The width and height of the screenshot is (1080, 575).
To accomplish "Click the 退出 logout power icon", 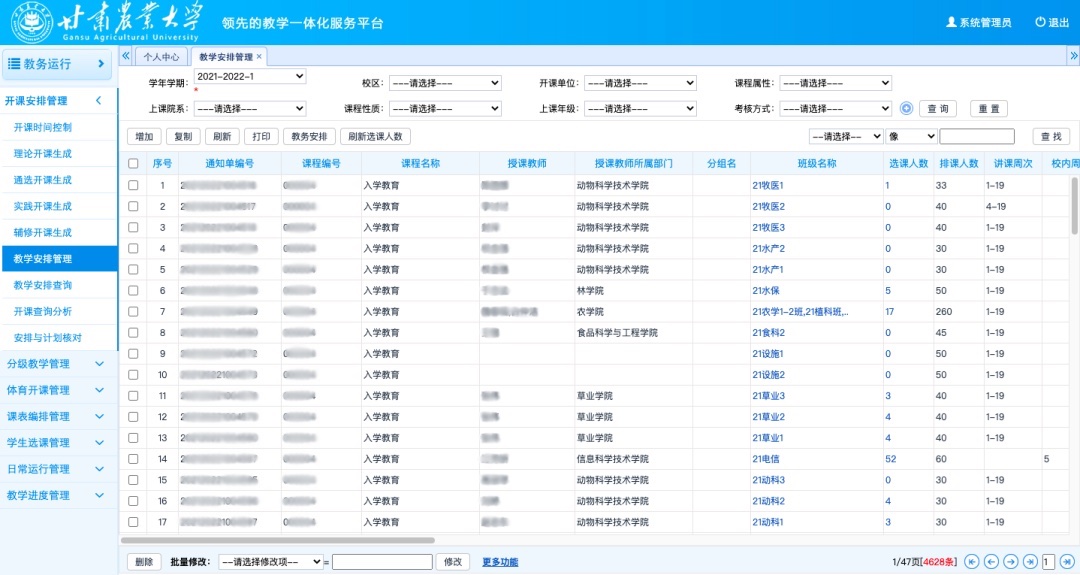I will click(x=1040, y=22).
